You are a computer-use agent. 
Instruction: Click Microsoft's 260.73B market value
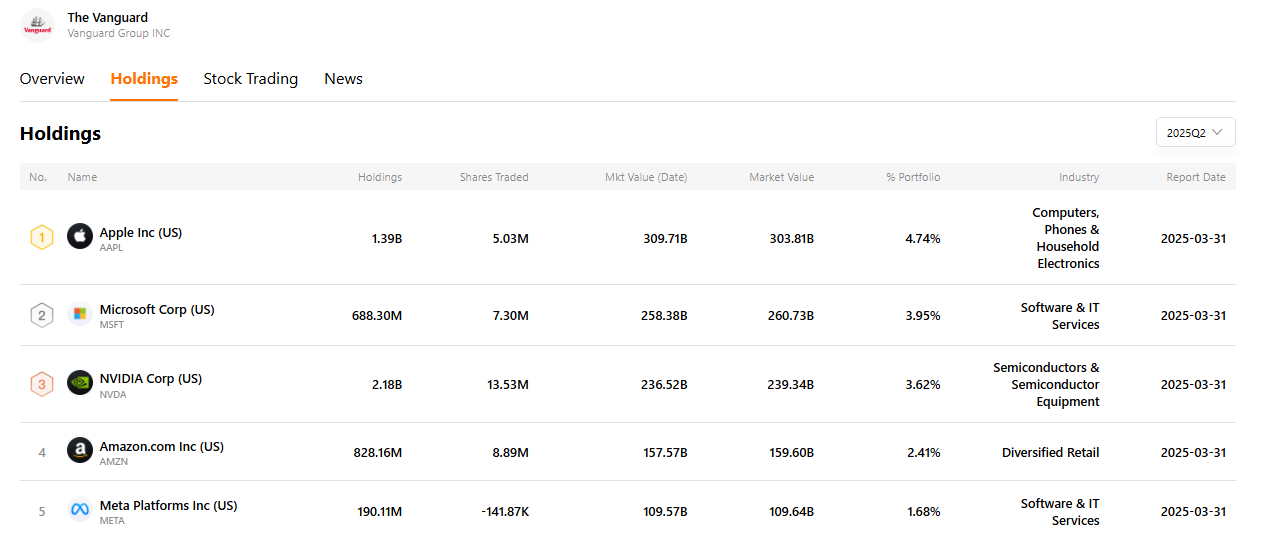pyautogui.click(x=791, y=315)
